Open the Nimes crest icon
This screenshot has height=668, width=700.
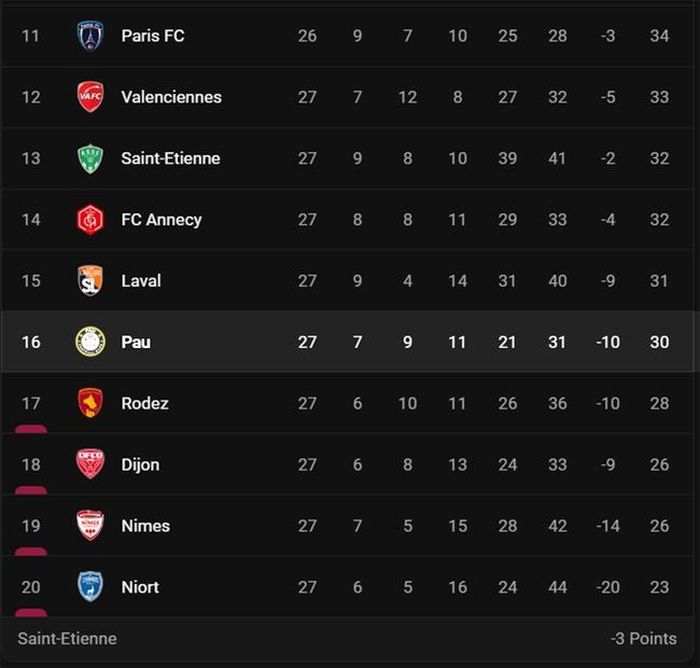tap(90, 525)
